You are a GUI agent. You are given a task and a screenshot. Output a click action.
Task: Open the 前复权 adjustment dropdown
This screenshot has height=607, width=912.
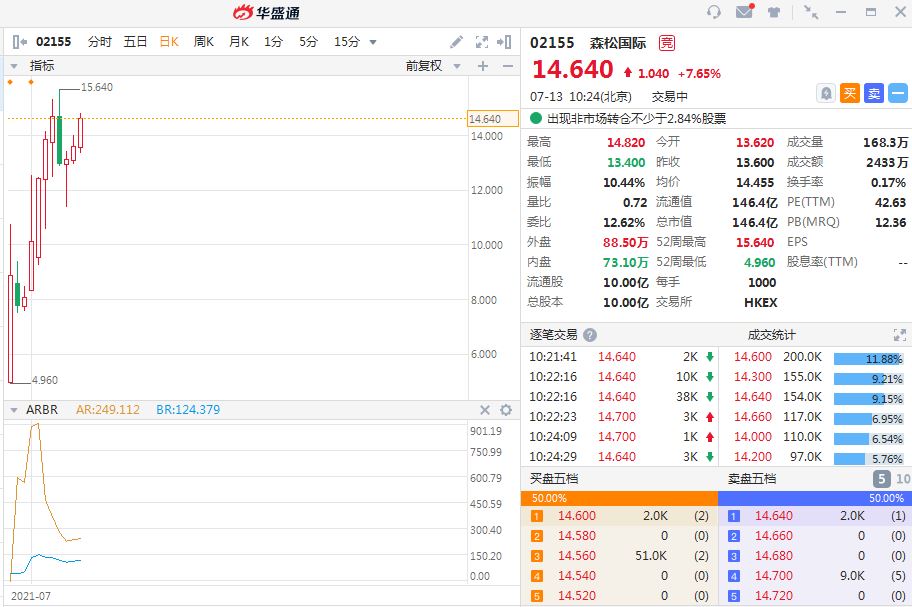coord(433,66)
